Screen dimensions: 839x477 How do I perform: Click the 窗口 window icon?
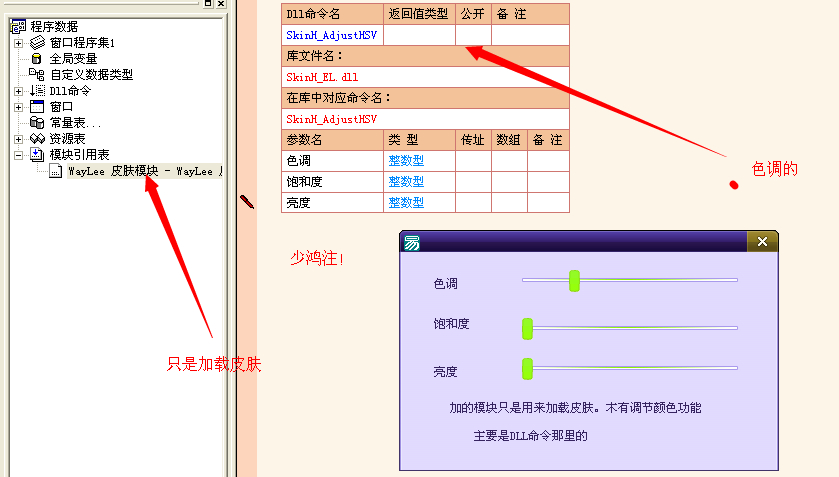(x=37, y=107)
